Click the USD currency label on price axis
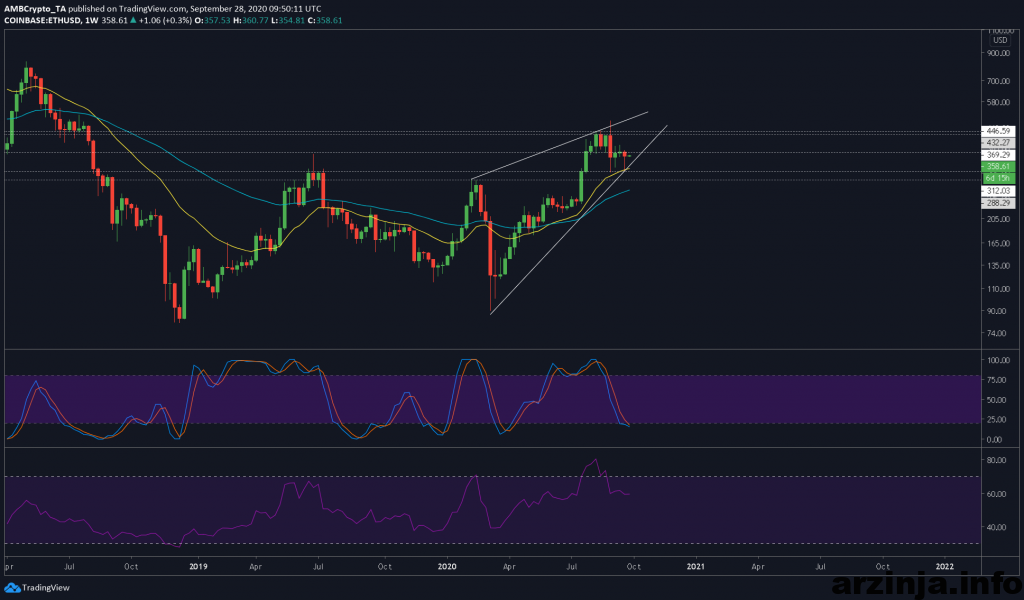This screenshot has height=600, width=1024. (999, 40)
